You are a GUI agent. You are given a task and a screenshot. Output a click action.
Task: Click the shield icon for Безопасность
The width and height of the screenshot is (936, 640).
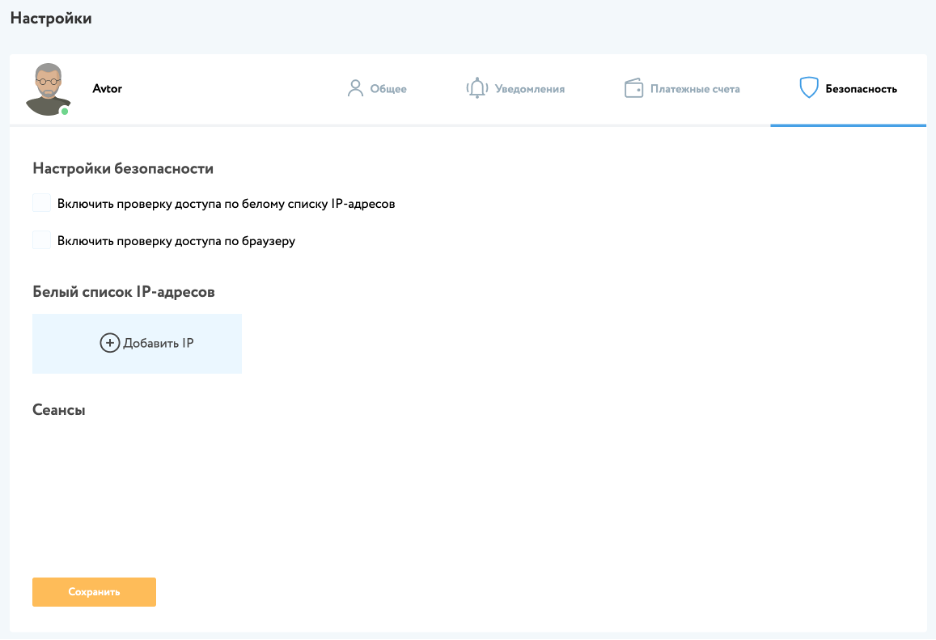coord(809,88)
